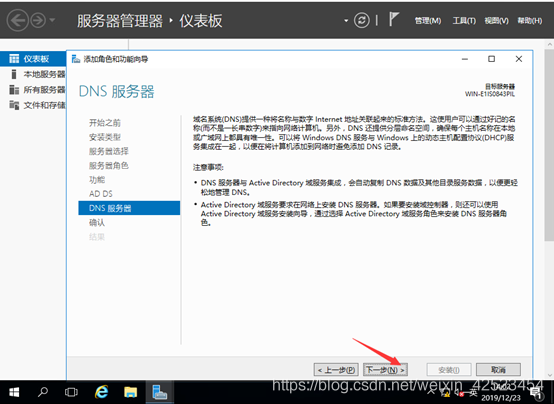The width and height of the screenshot is (554, 404).
Task: Click the DNS 服务器 page heading
Action: (116, 92)
